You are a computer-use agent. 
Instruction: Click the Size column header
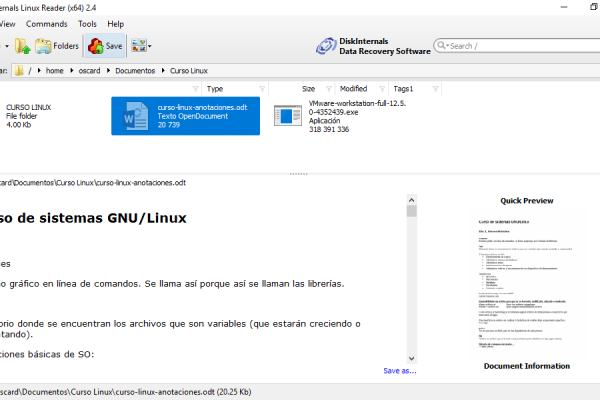308,89
